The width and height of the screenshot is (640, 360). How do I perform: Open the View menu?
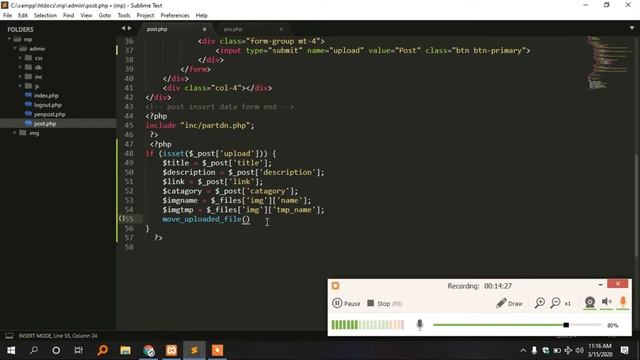[x=86, y=15]
